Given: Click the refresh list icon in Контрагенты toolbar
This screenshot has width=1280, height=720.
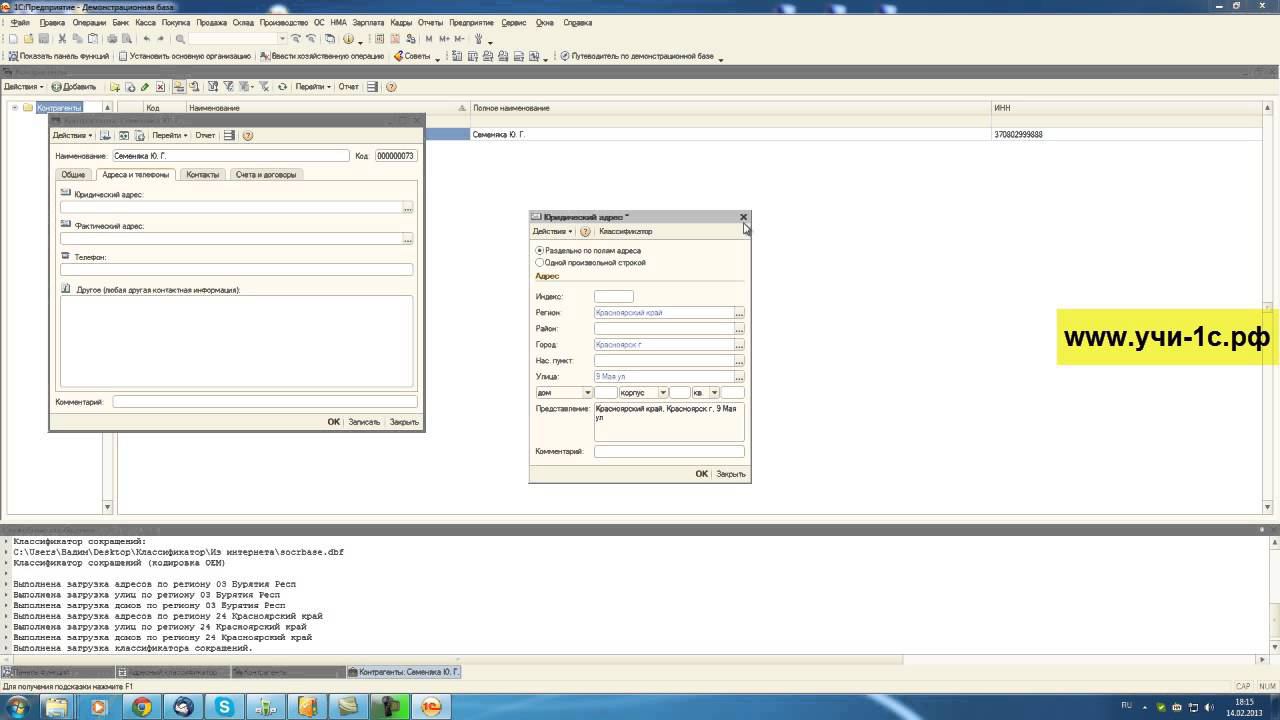Looking at the screenshot, I should tap(282, 87).
